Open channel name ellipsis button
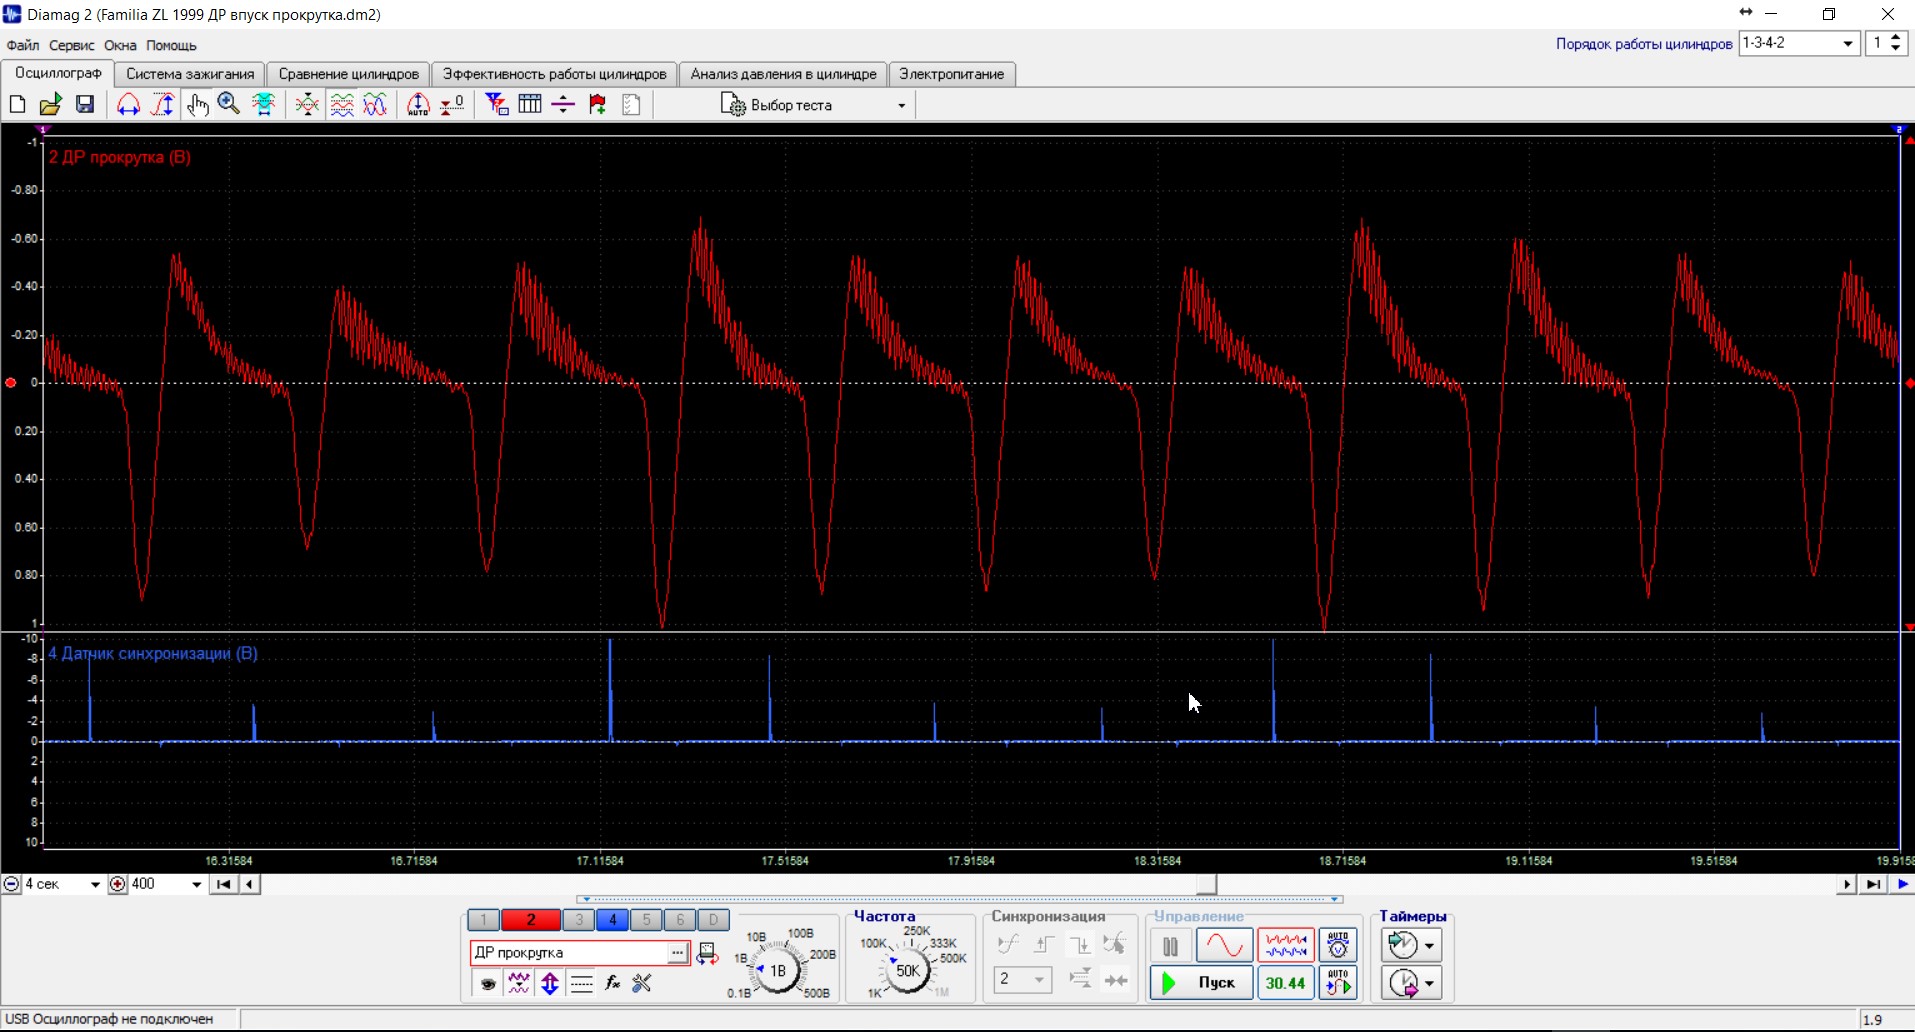The height and width of the screenshot is (1032, 1915). pos(677,953)
